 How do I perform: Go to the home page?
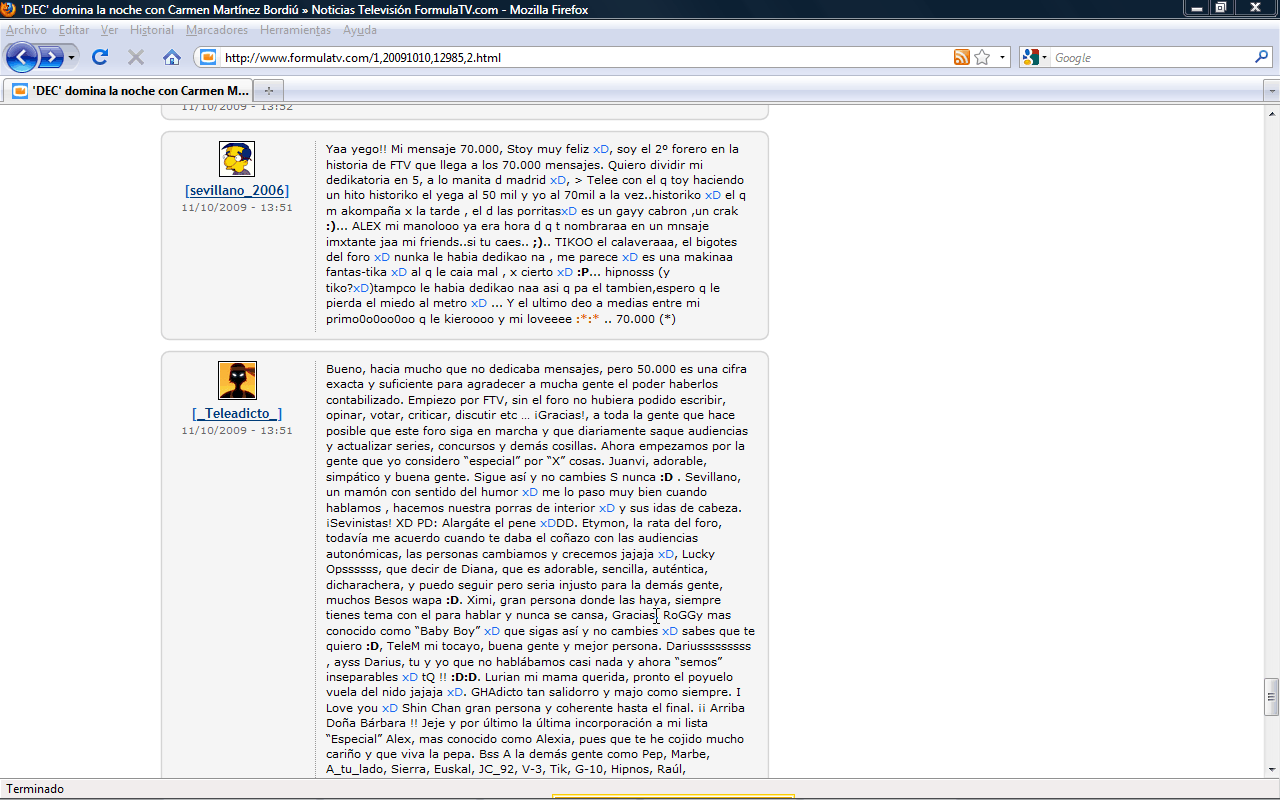coord(172,57)
